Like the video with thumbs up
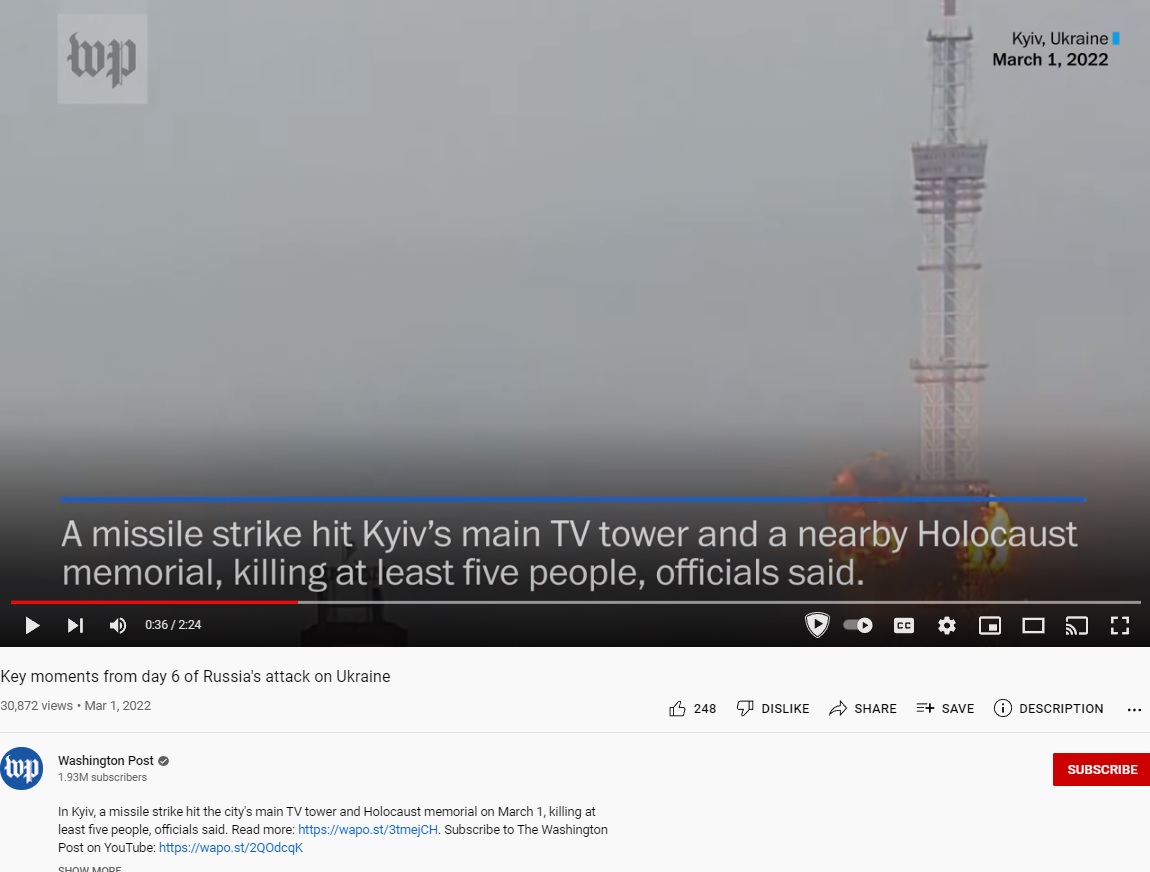Screen dimensions: 1150x872 (x=692, y=708)
